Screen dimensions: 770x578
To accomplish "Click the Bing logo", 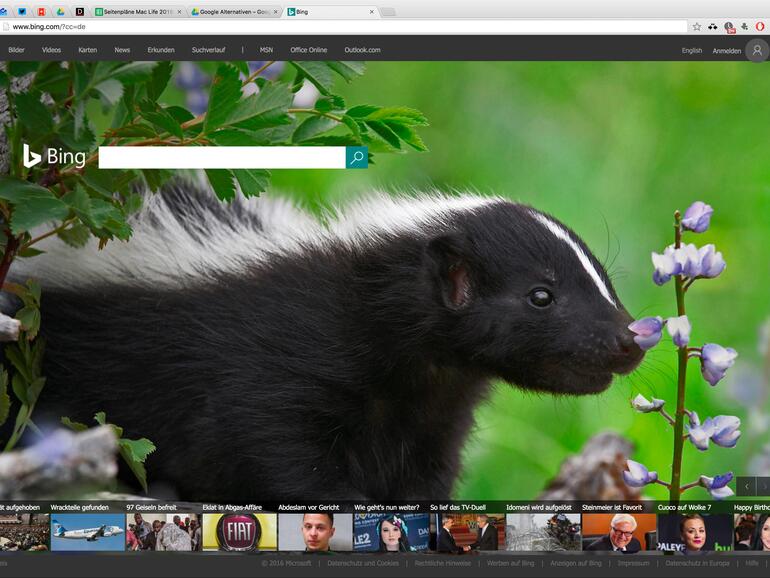I will tap(55, 157).
